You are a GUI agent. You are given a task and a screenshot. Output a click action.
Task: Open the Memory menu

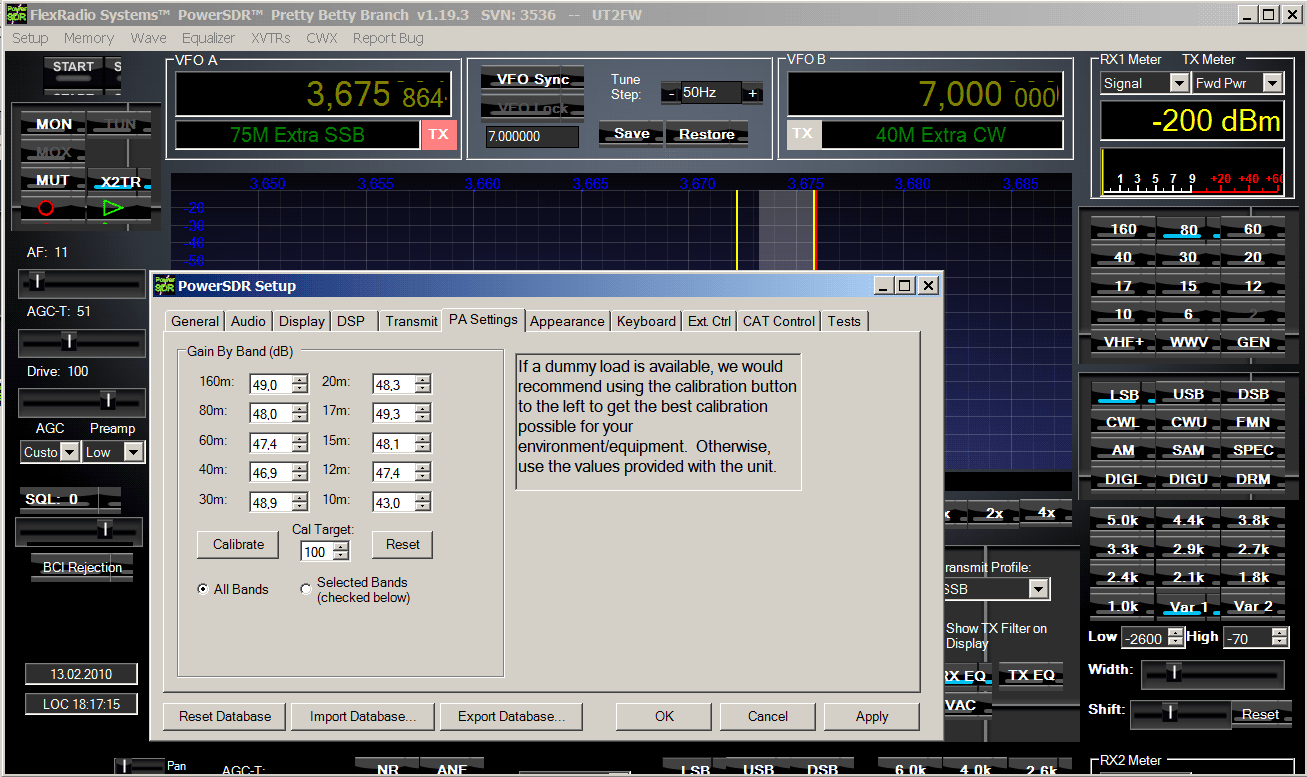point(89,38)
